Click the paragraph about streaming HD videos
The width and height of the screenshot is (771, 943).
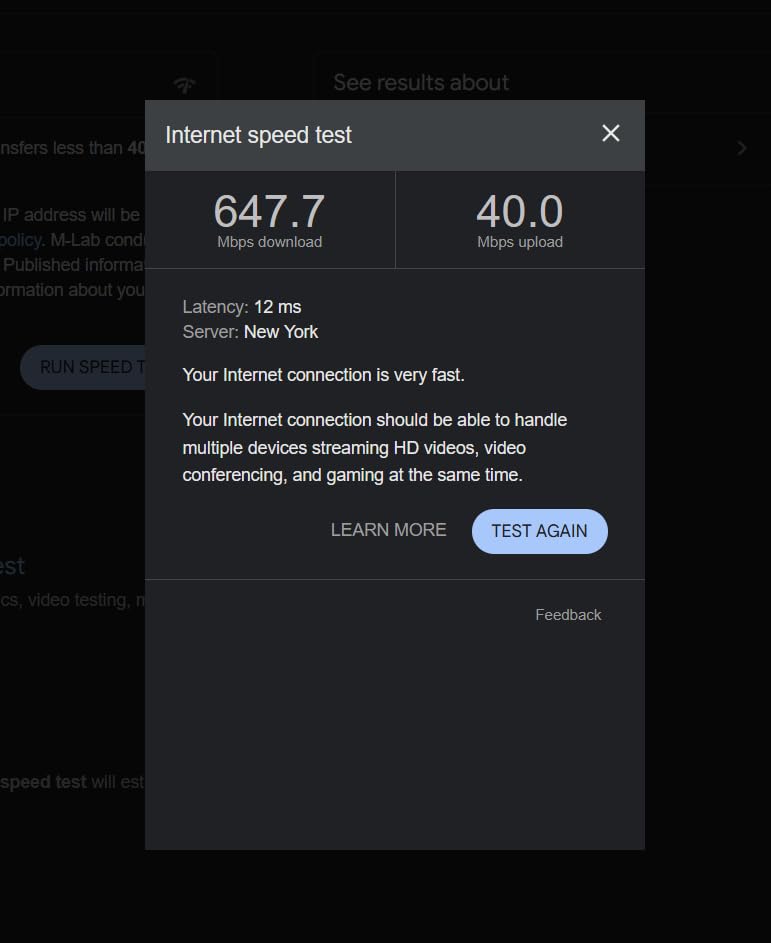(x=374, y=447)
